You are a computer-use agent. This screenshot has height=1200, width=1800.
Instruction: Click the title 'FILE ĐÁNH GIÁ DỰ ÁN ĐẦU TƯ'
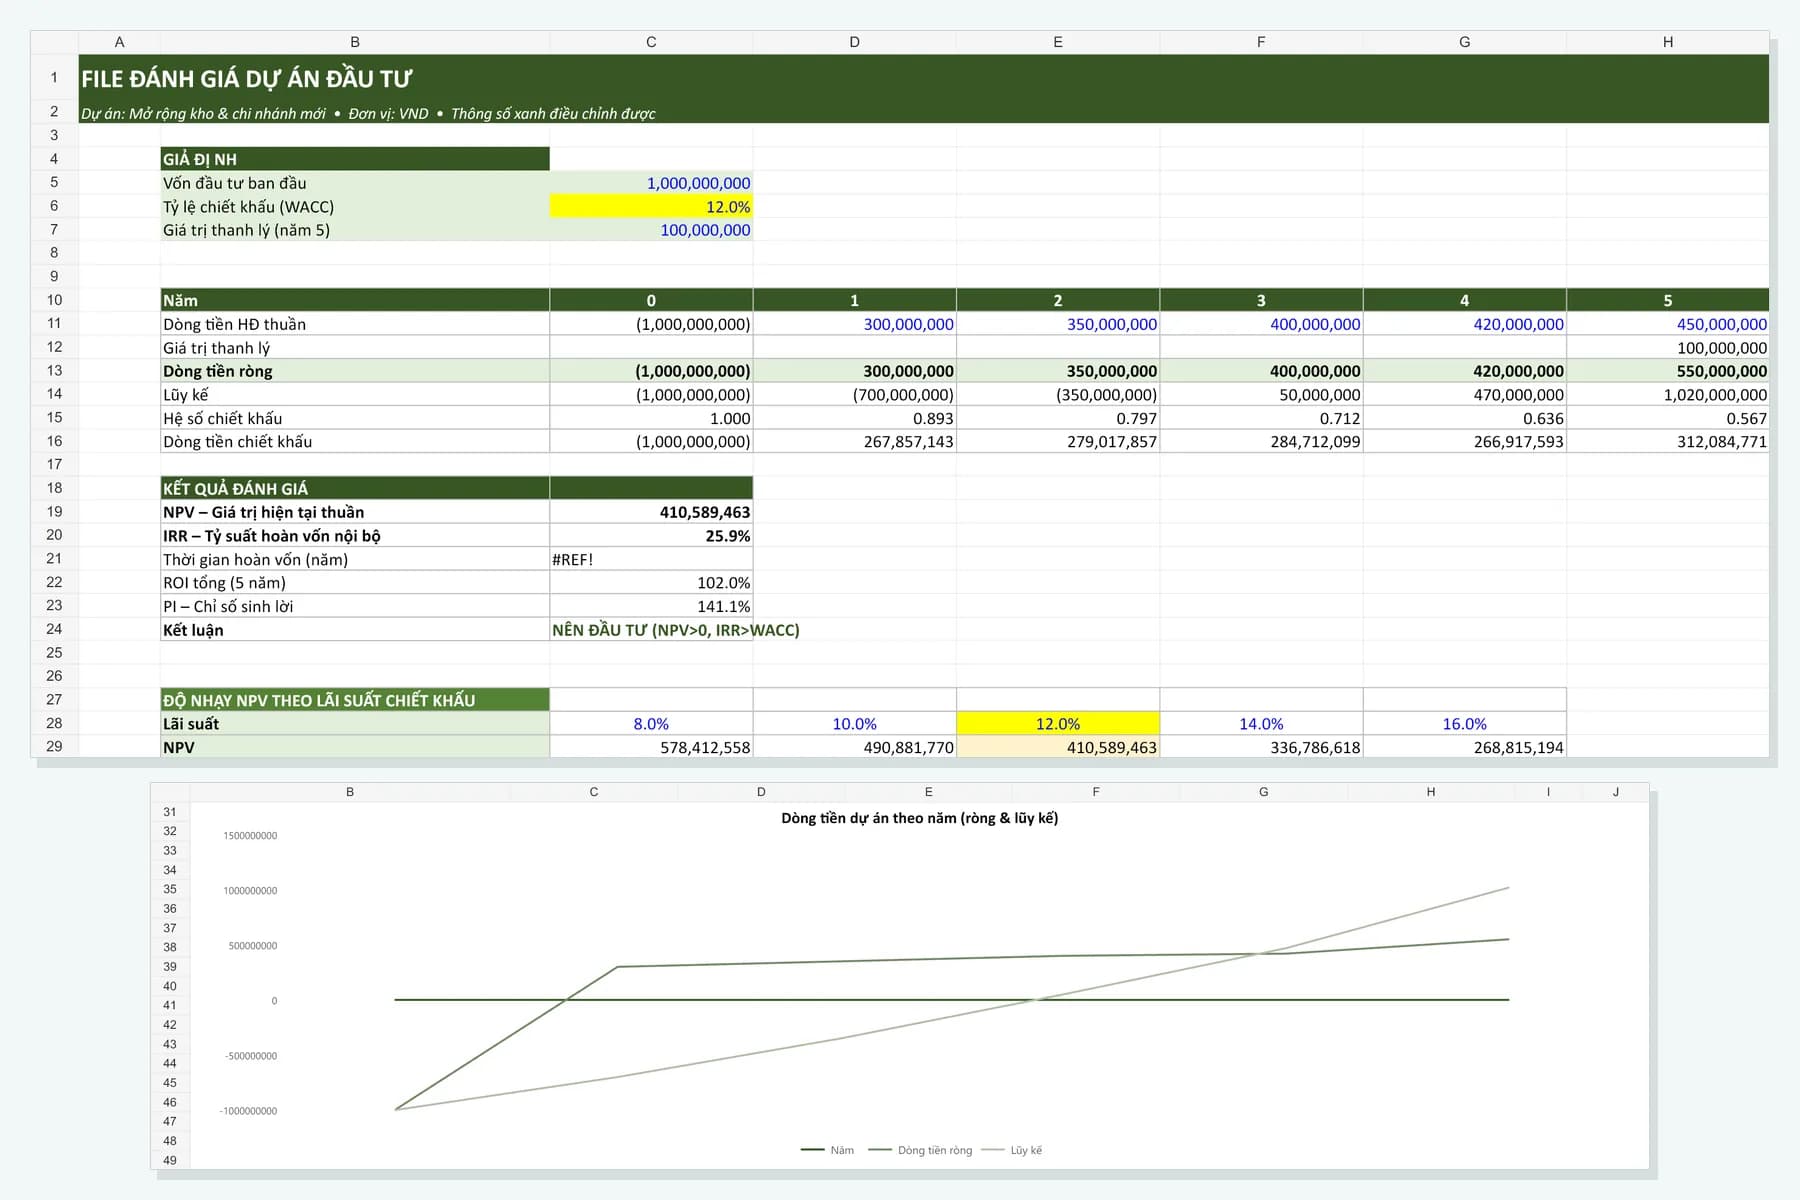pyautogui.click(x=246, y=78)
